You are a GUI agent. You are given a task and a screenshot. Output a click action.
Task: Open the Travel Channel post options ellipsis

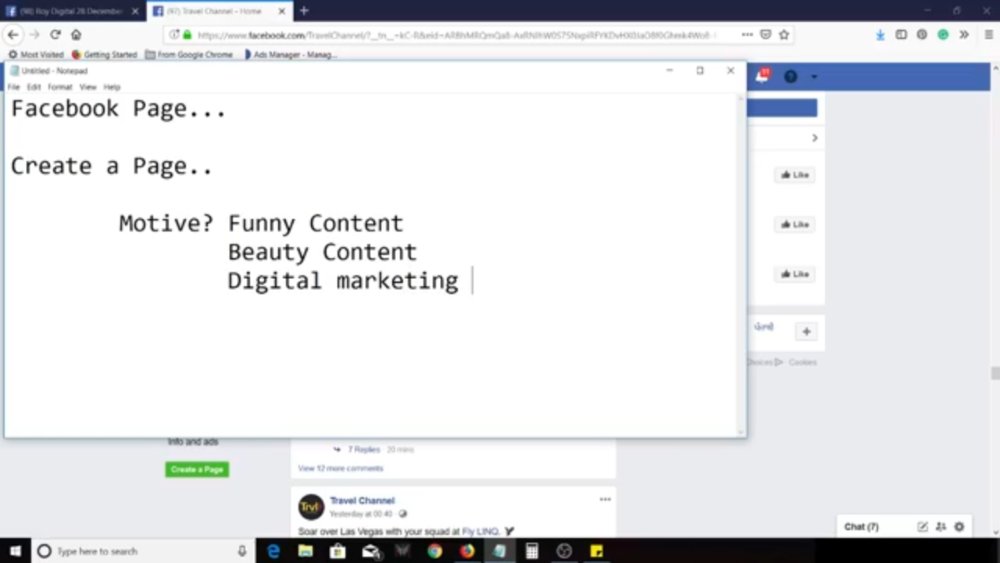tap(605, 499)
